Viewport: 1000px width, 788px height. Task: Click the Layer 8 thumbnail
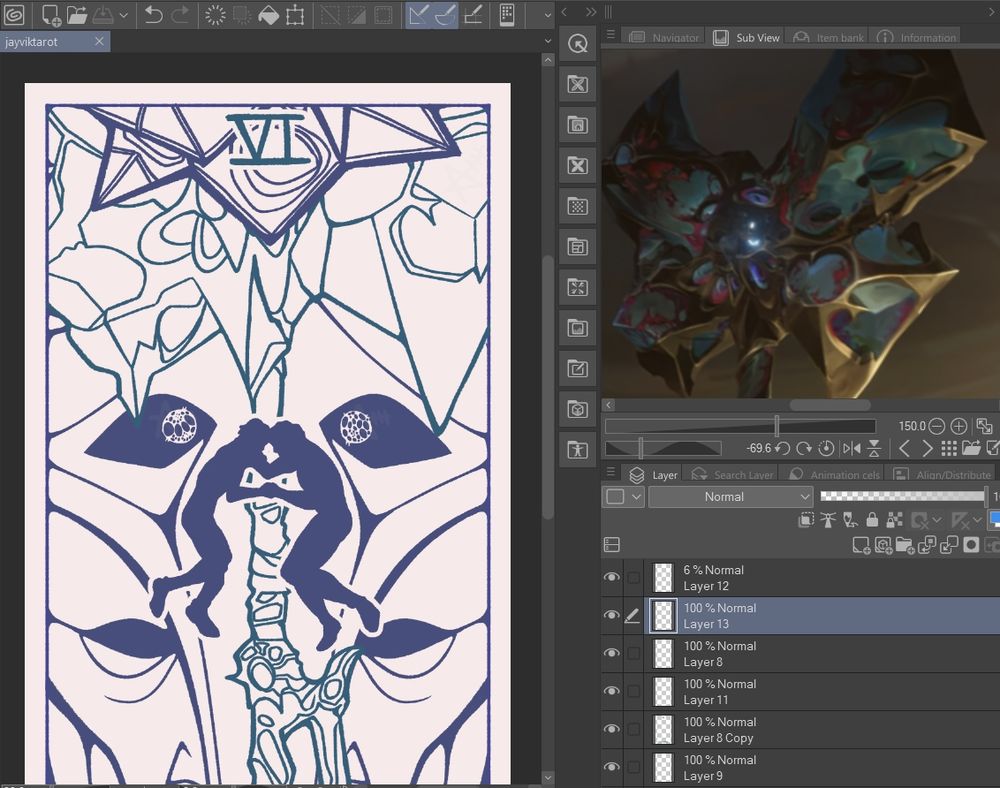[663, 654]
